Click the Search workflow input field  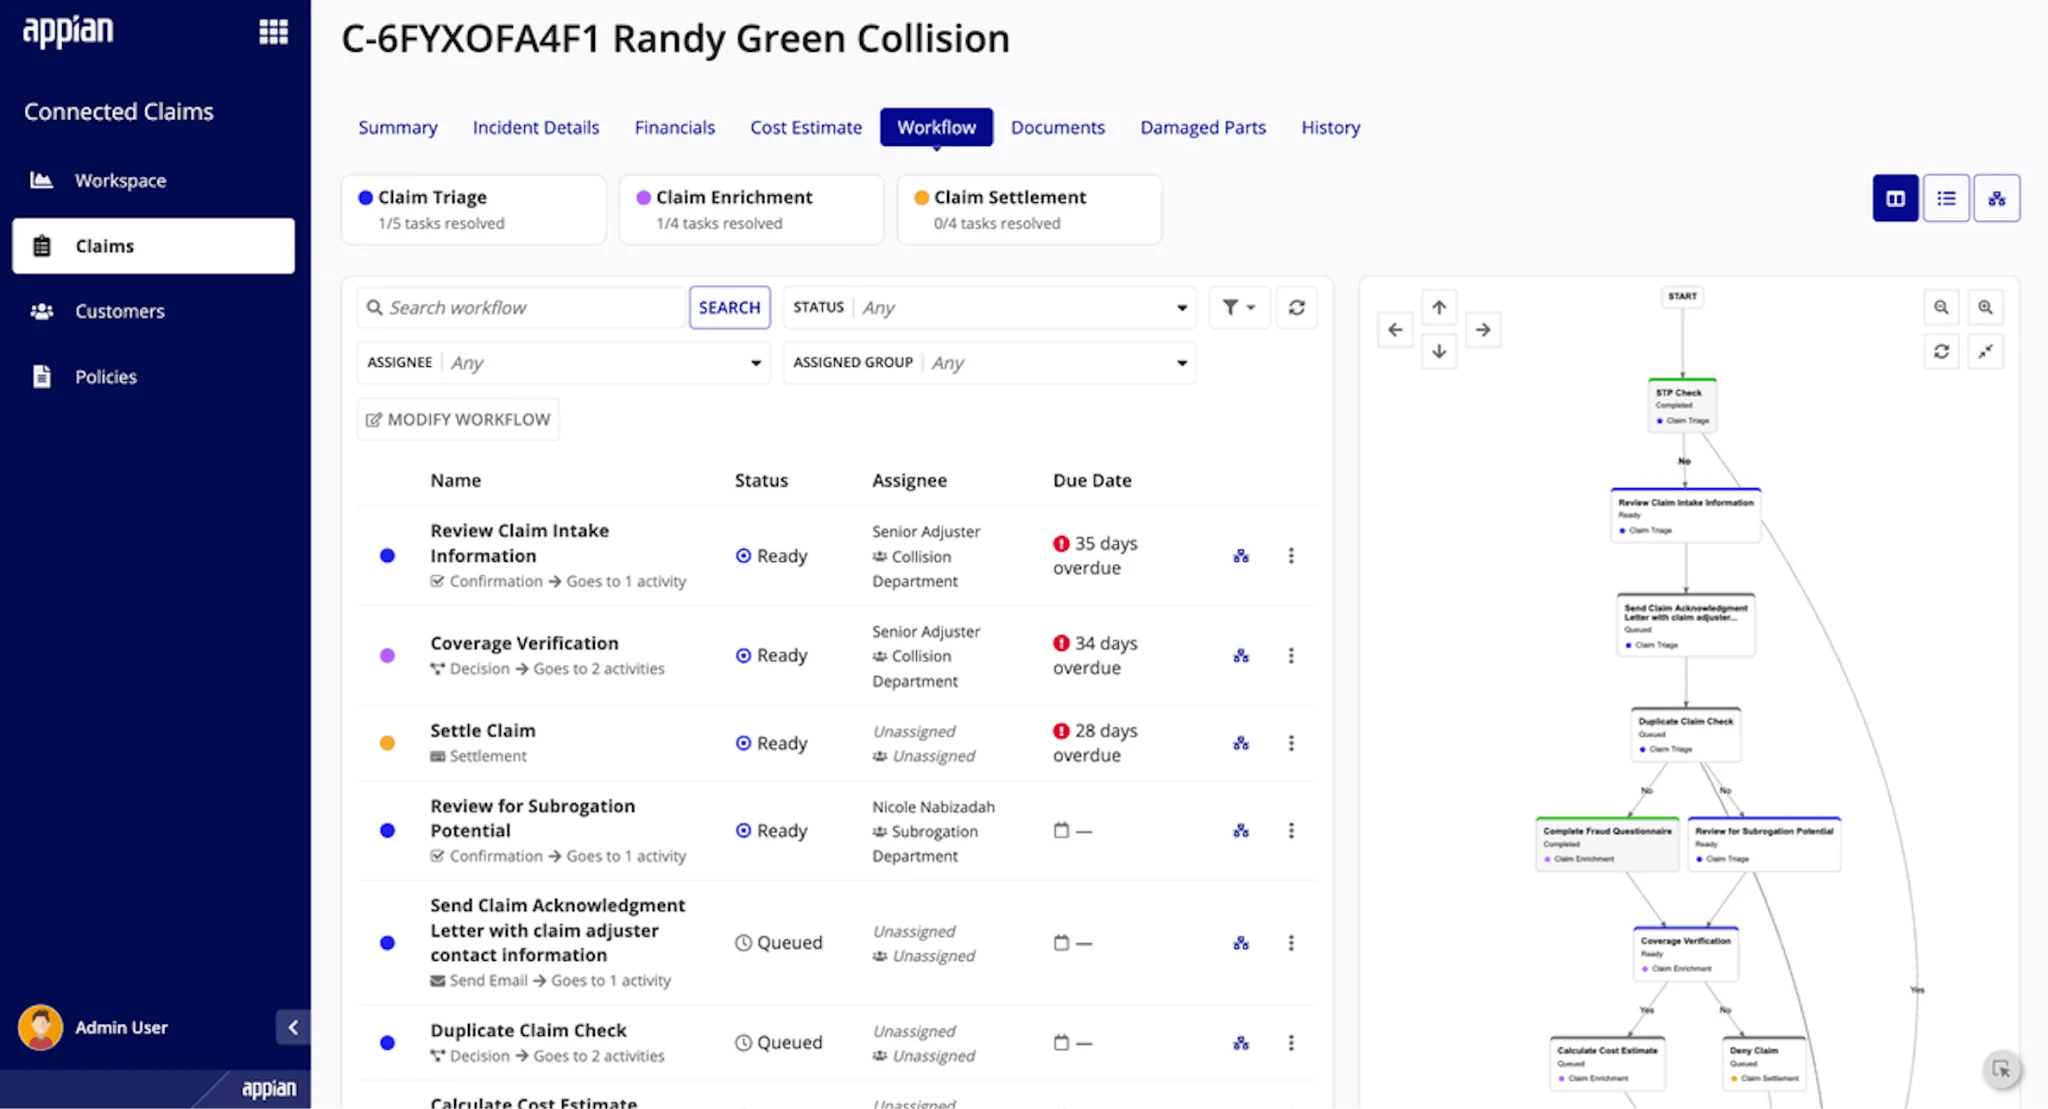522,307
